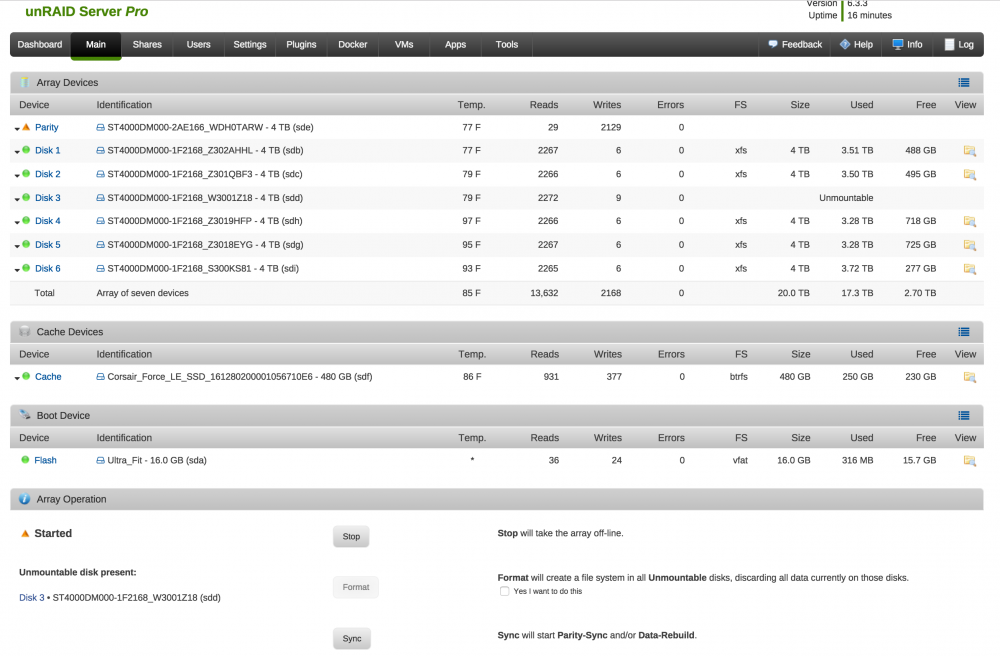Open the Parity device link

pyautogui.click(x=47, y=128)
